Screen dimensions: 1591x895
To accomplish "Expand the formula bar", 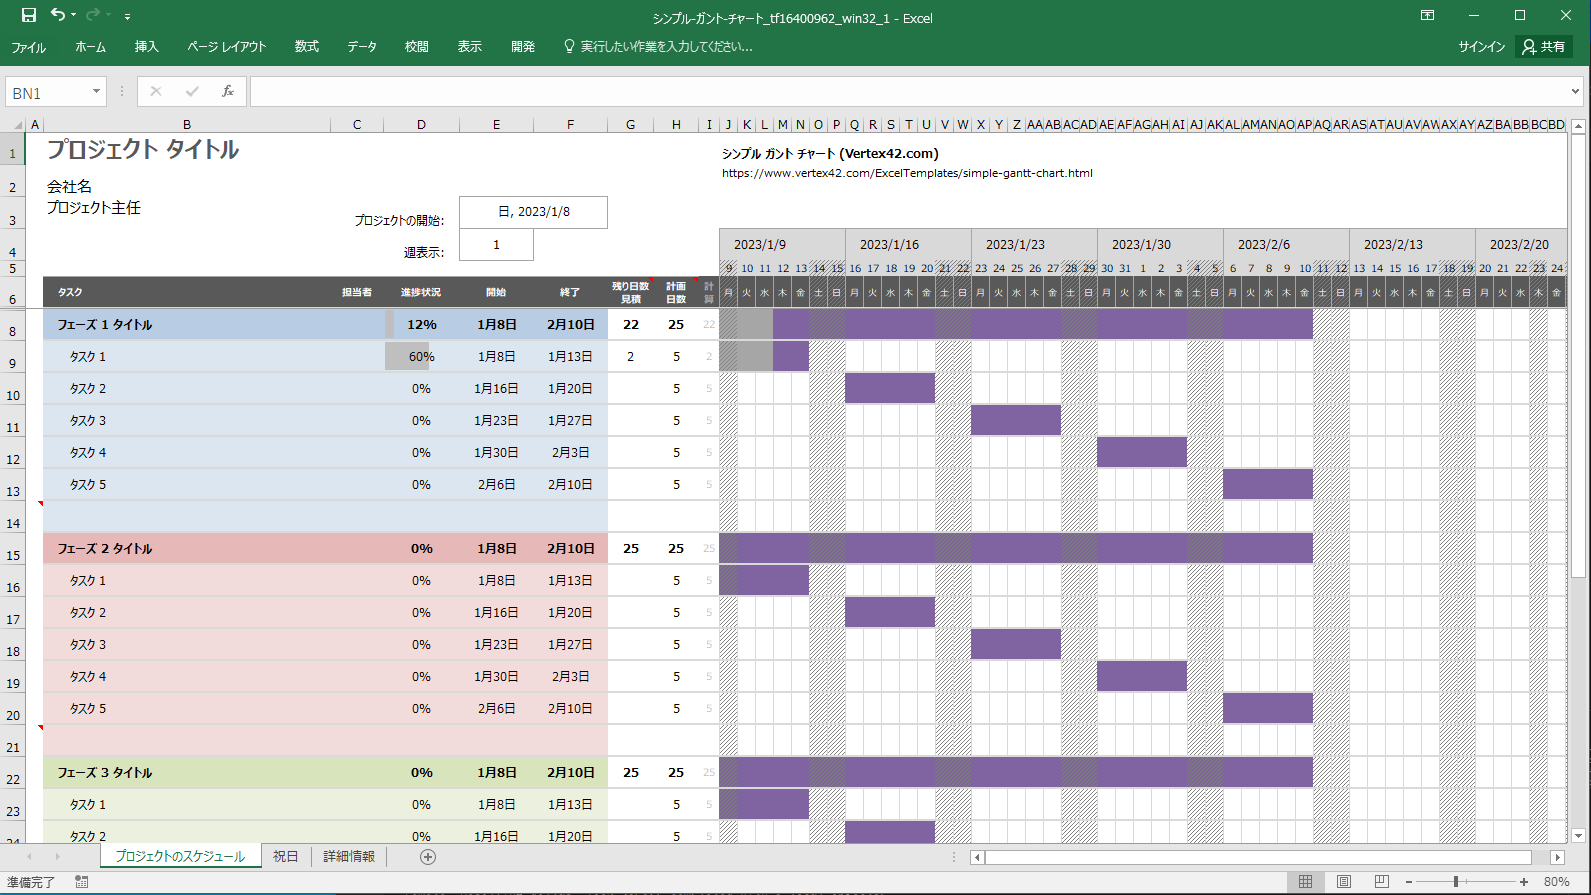I will (1575, 92).
